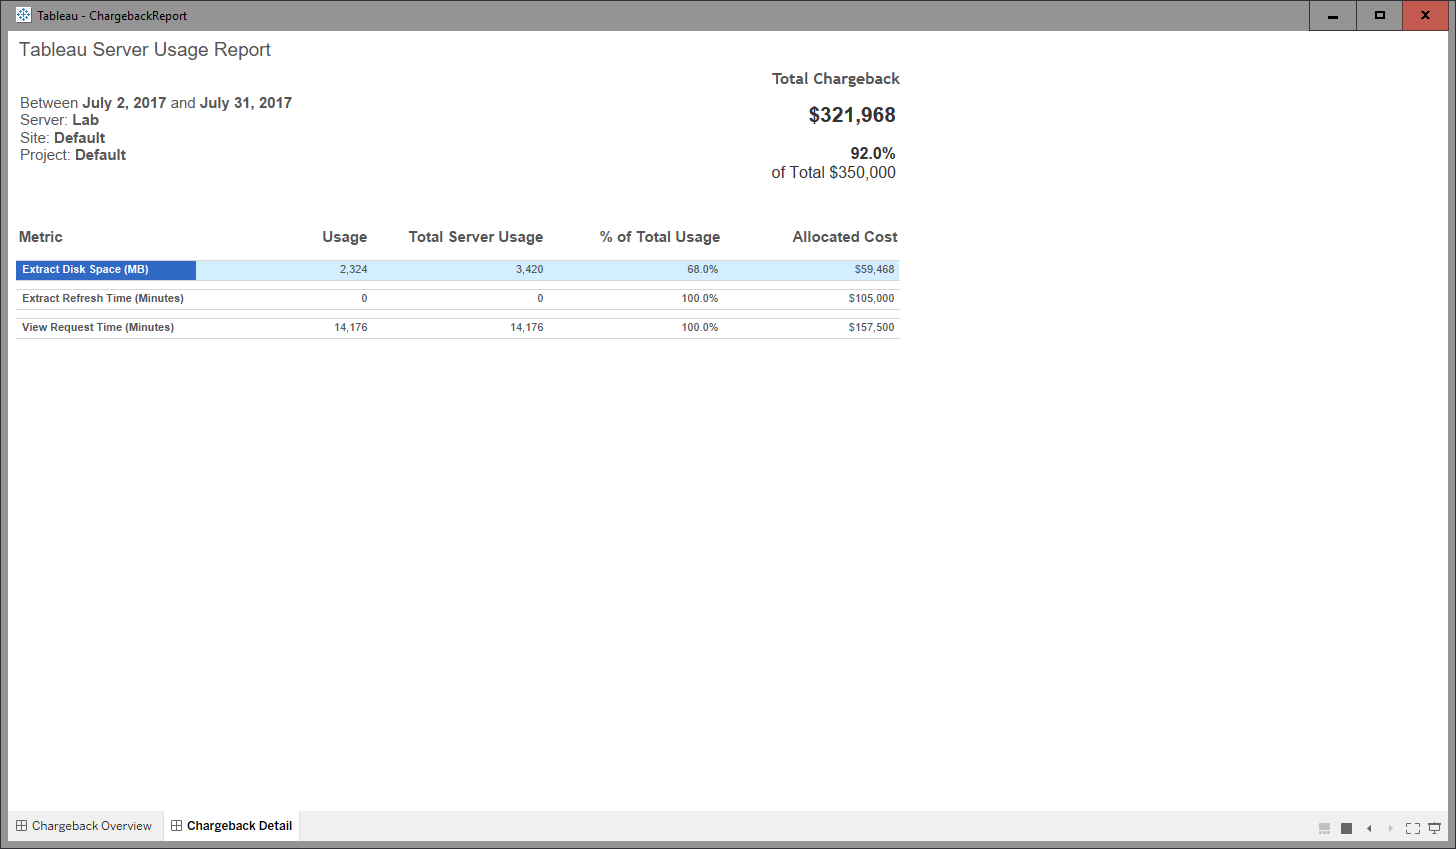This screenshot has width=1456, height=849.
Task: Select Extract Refresh Time (Minutes) metric
Action: tap(103, 298)
